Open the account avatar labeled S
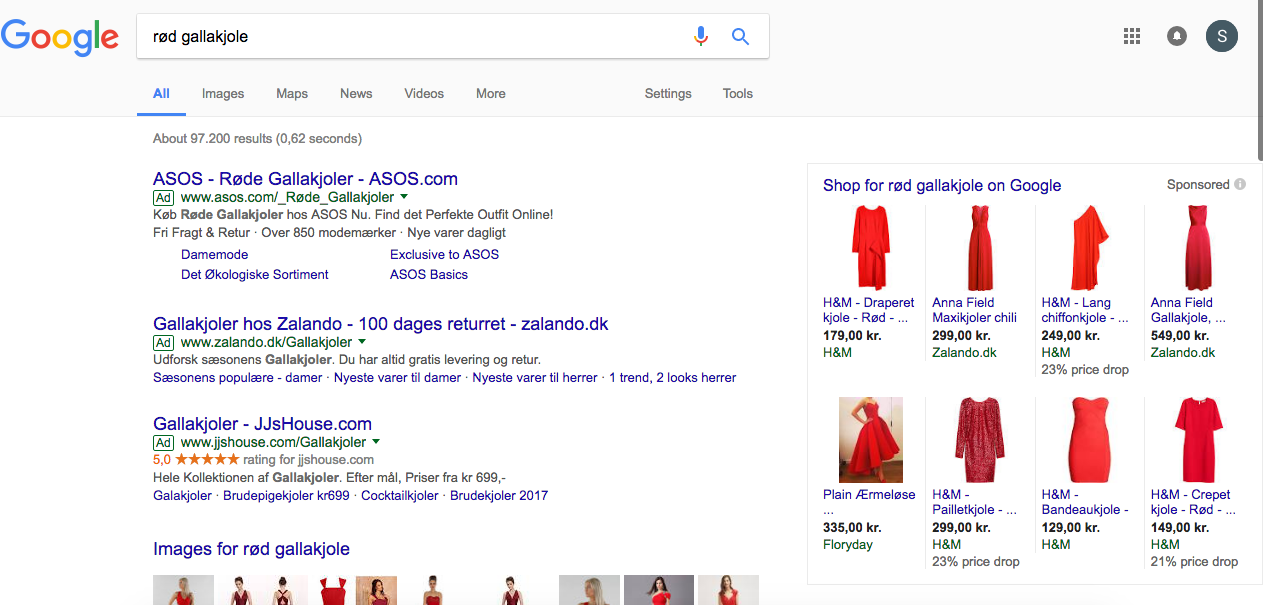 [x=1221, y=36]
